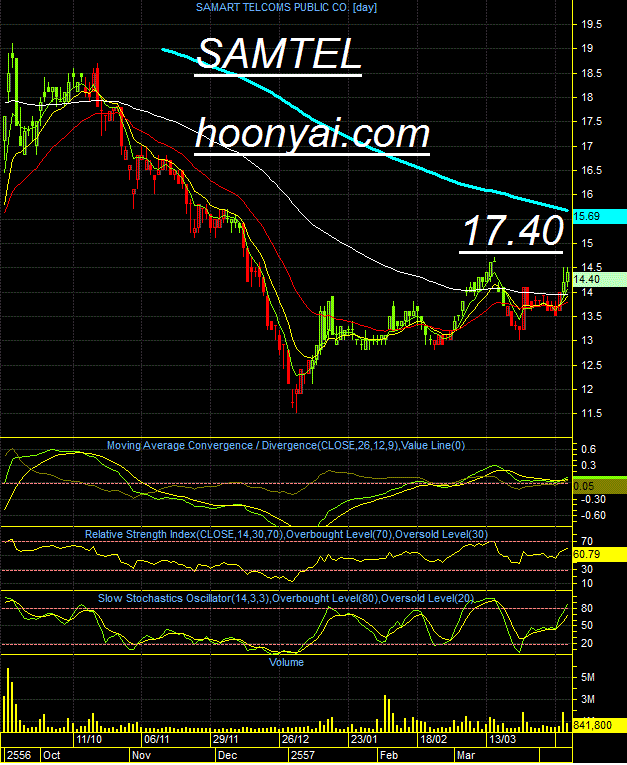The width and height of the screenshot is (627, 765).
Task: Click the 10 label on the RSI axis
Action: (x=587, y=584)
